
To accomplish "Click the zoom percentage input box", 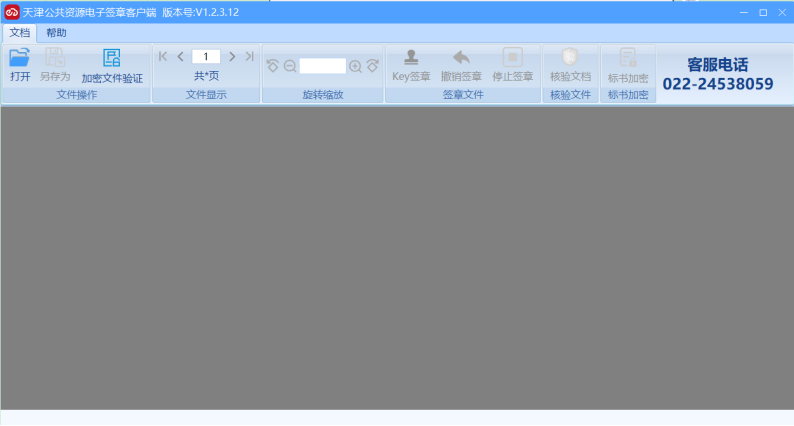I will [x=322, y=66].
